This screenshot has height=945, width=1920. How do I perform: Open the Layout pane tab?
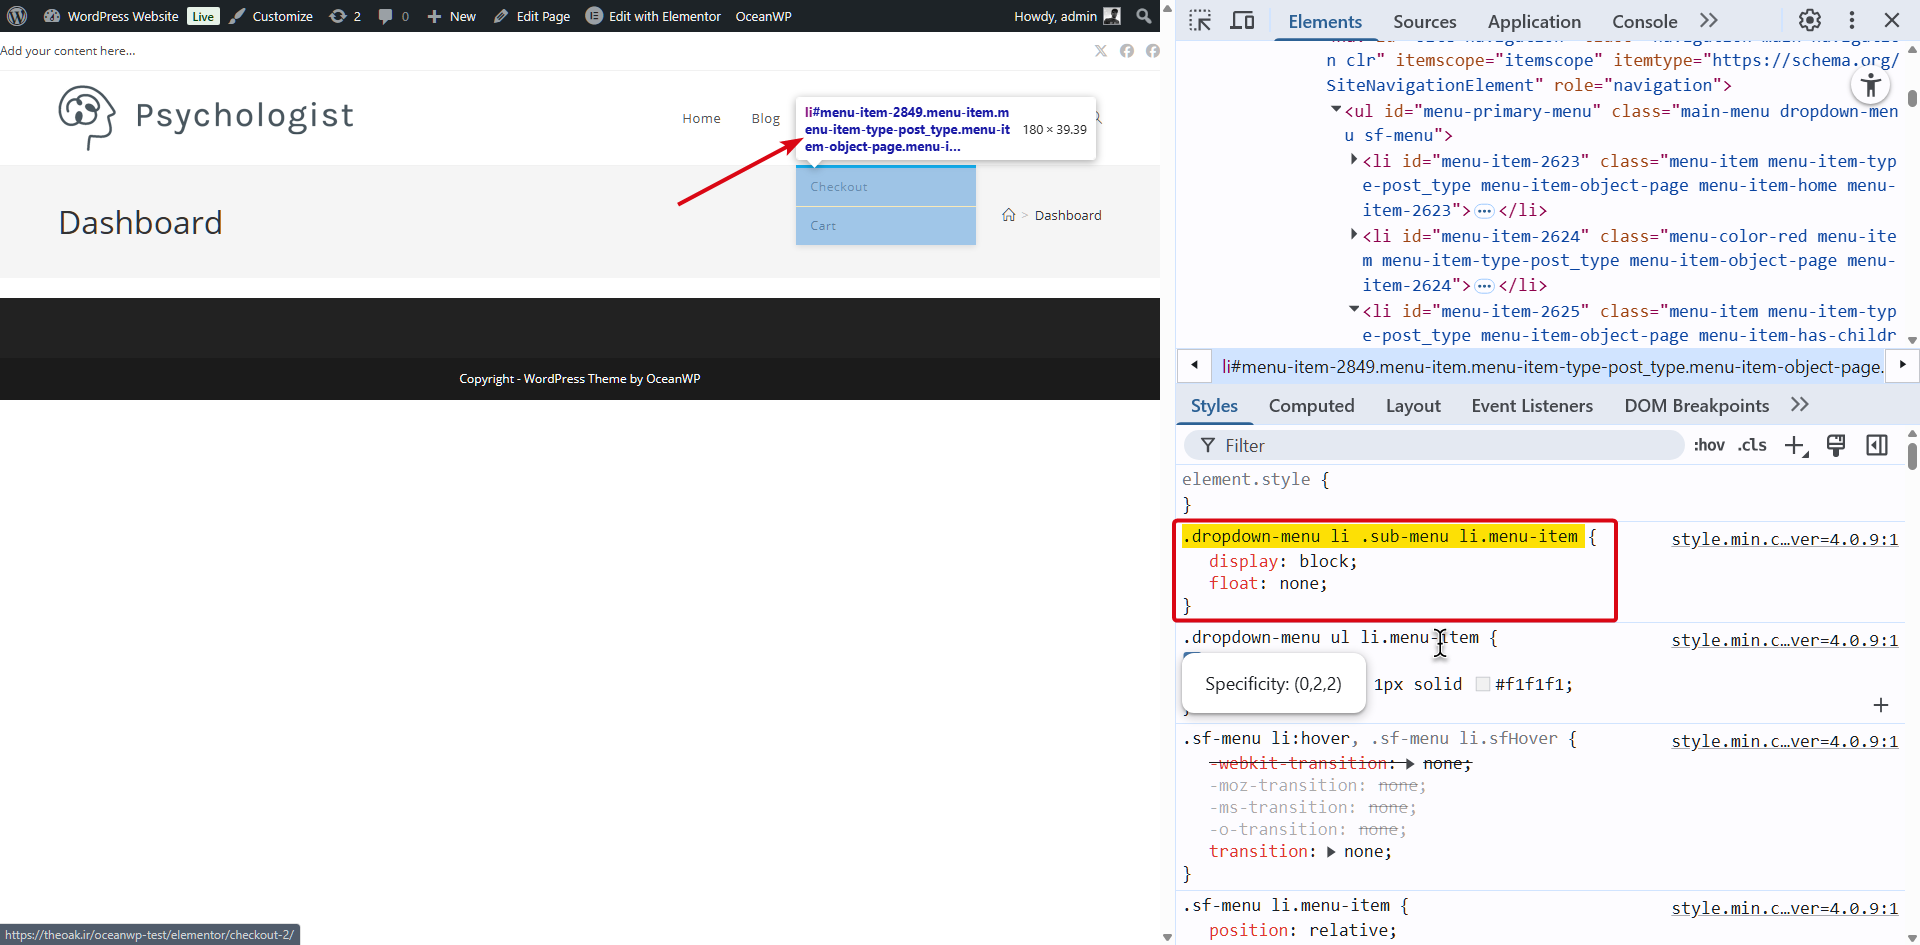click(x=1413, y=406)
